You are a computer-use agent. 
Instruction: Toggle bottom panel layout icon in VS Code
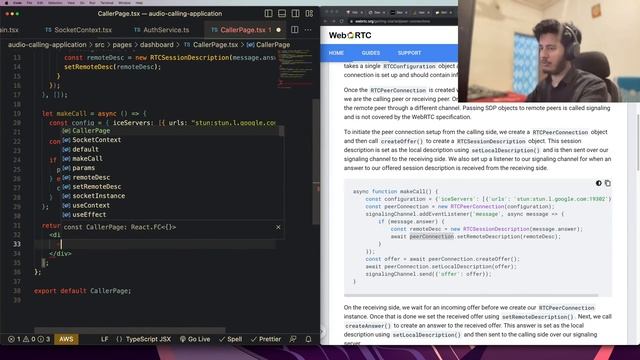[x=282, y=13]
